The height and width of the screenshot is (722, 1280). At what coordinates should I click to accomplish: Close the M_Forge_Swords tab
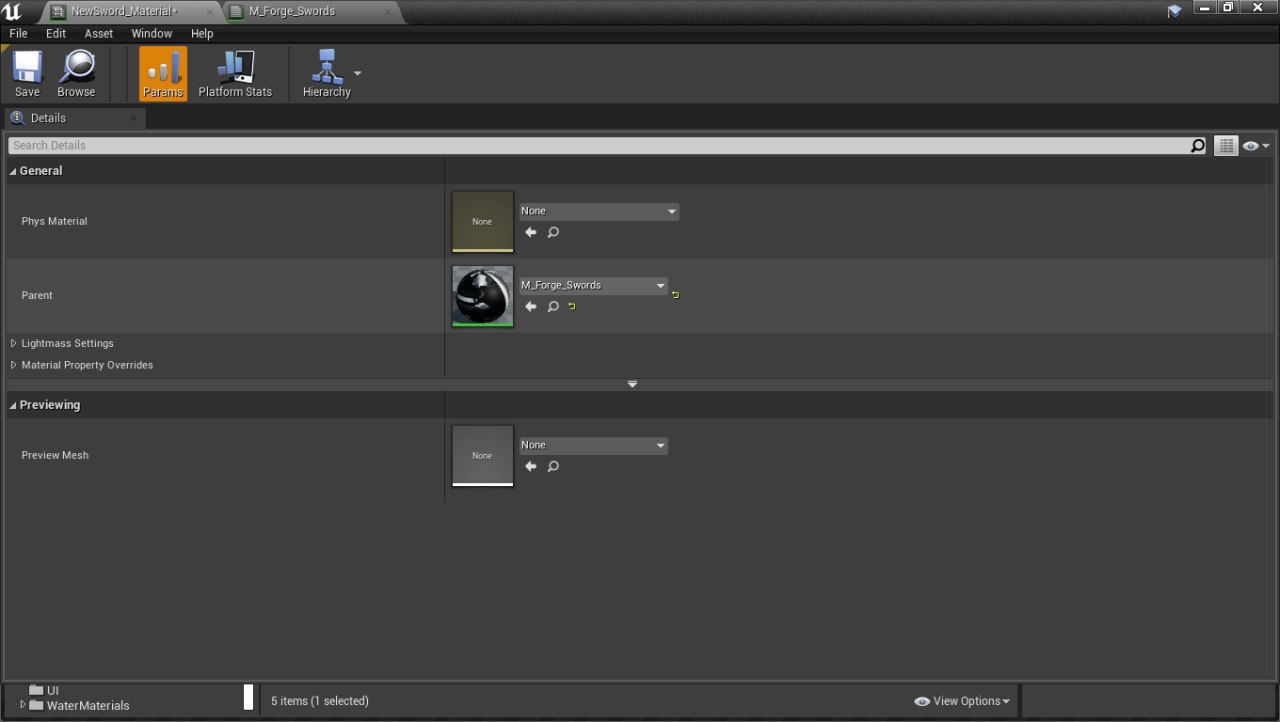[389, 11]
